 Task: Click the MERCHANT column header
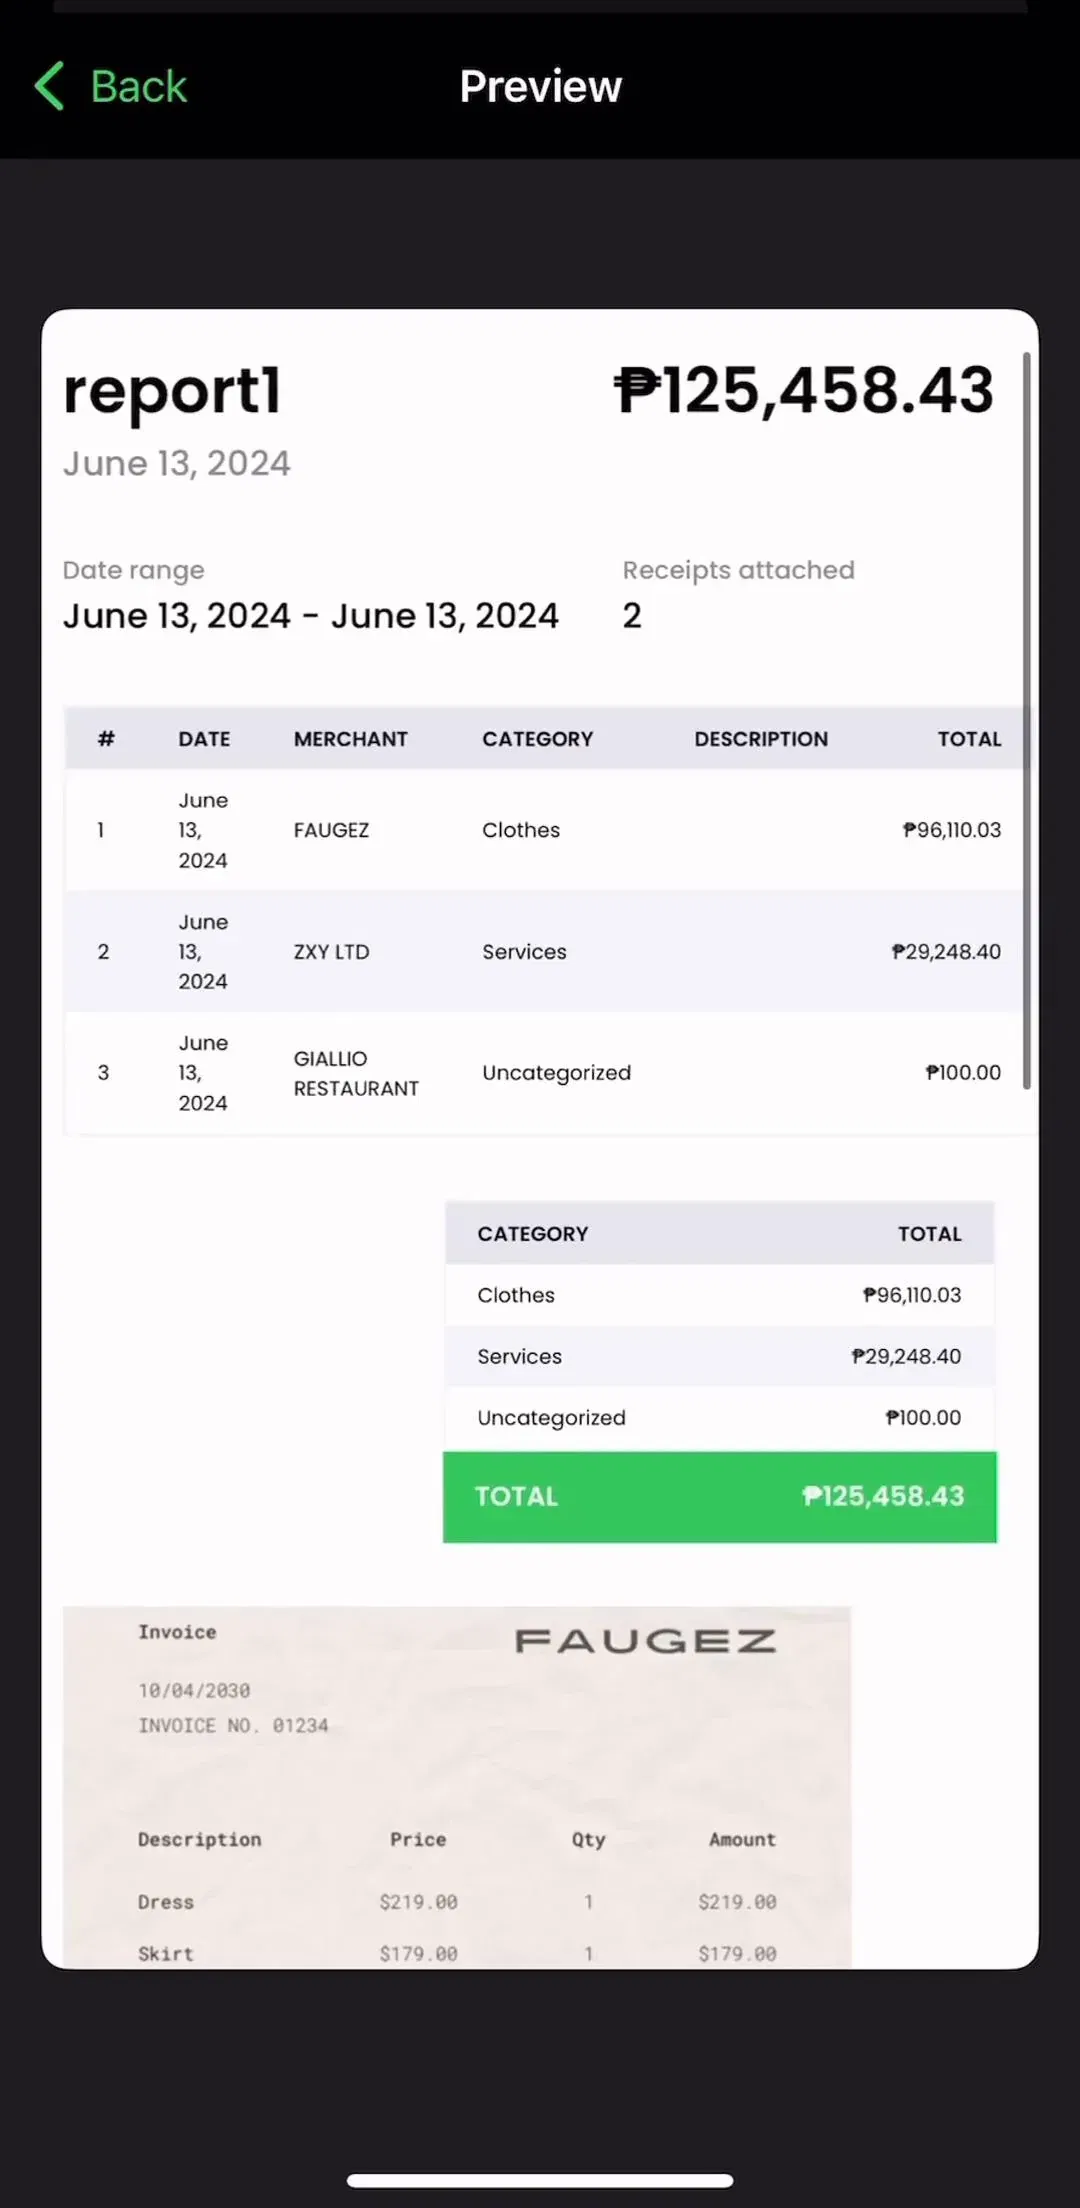[x=350, y=739]
